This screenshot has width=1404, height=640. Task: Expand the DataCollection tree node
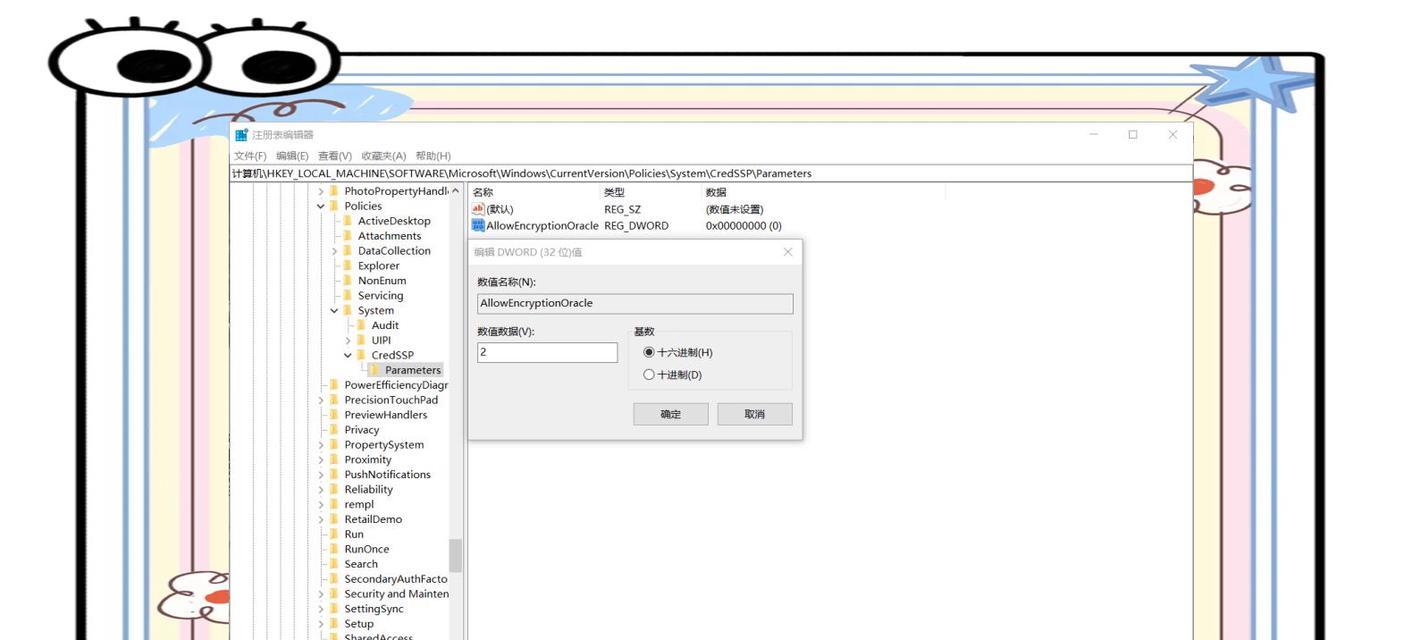(x=335, y=251)
